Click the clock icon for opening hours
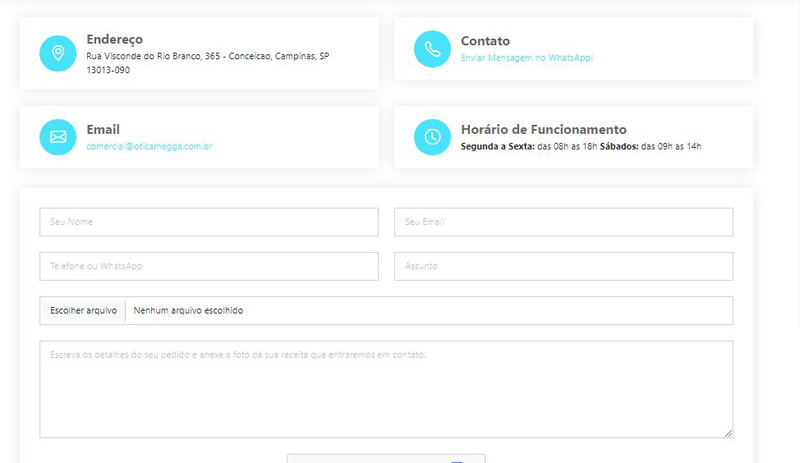 coord(432,137)
